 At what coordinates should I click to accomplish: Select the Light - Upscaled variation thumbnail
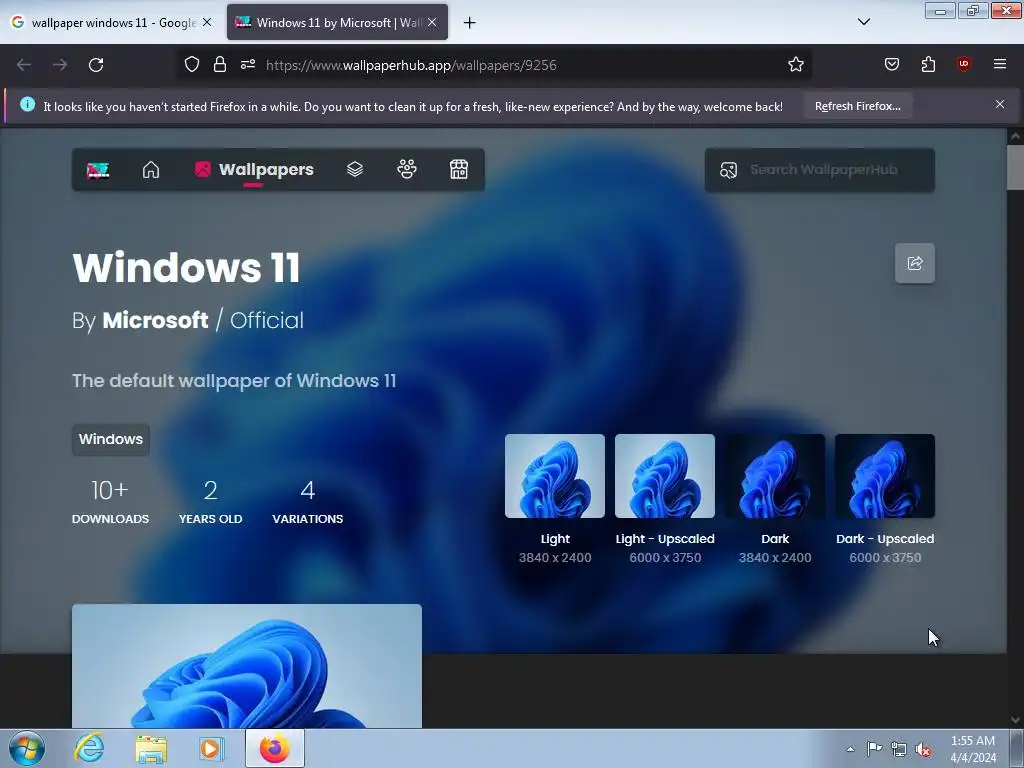tap(665, 476)
